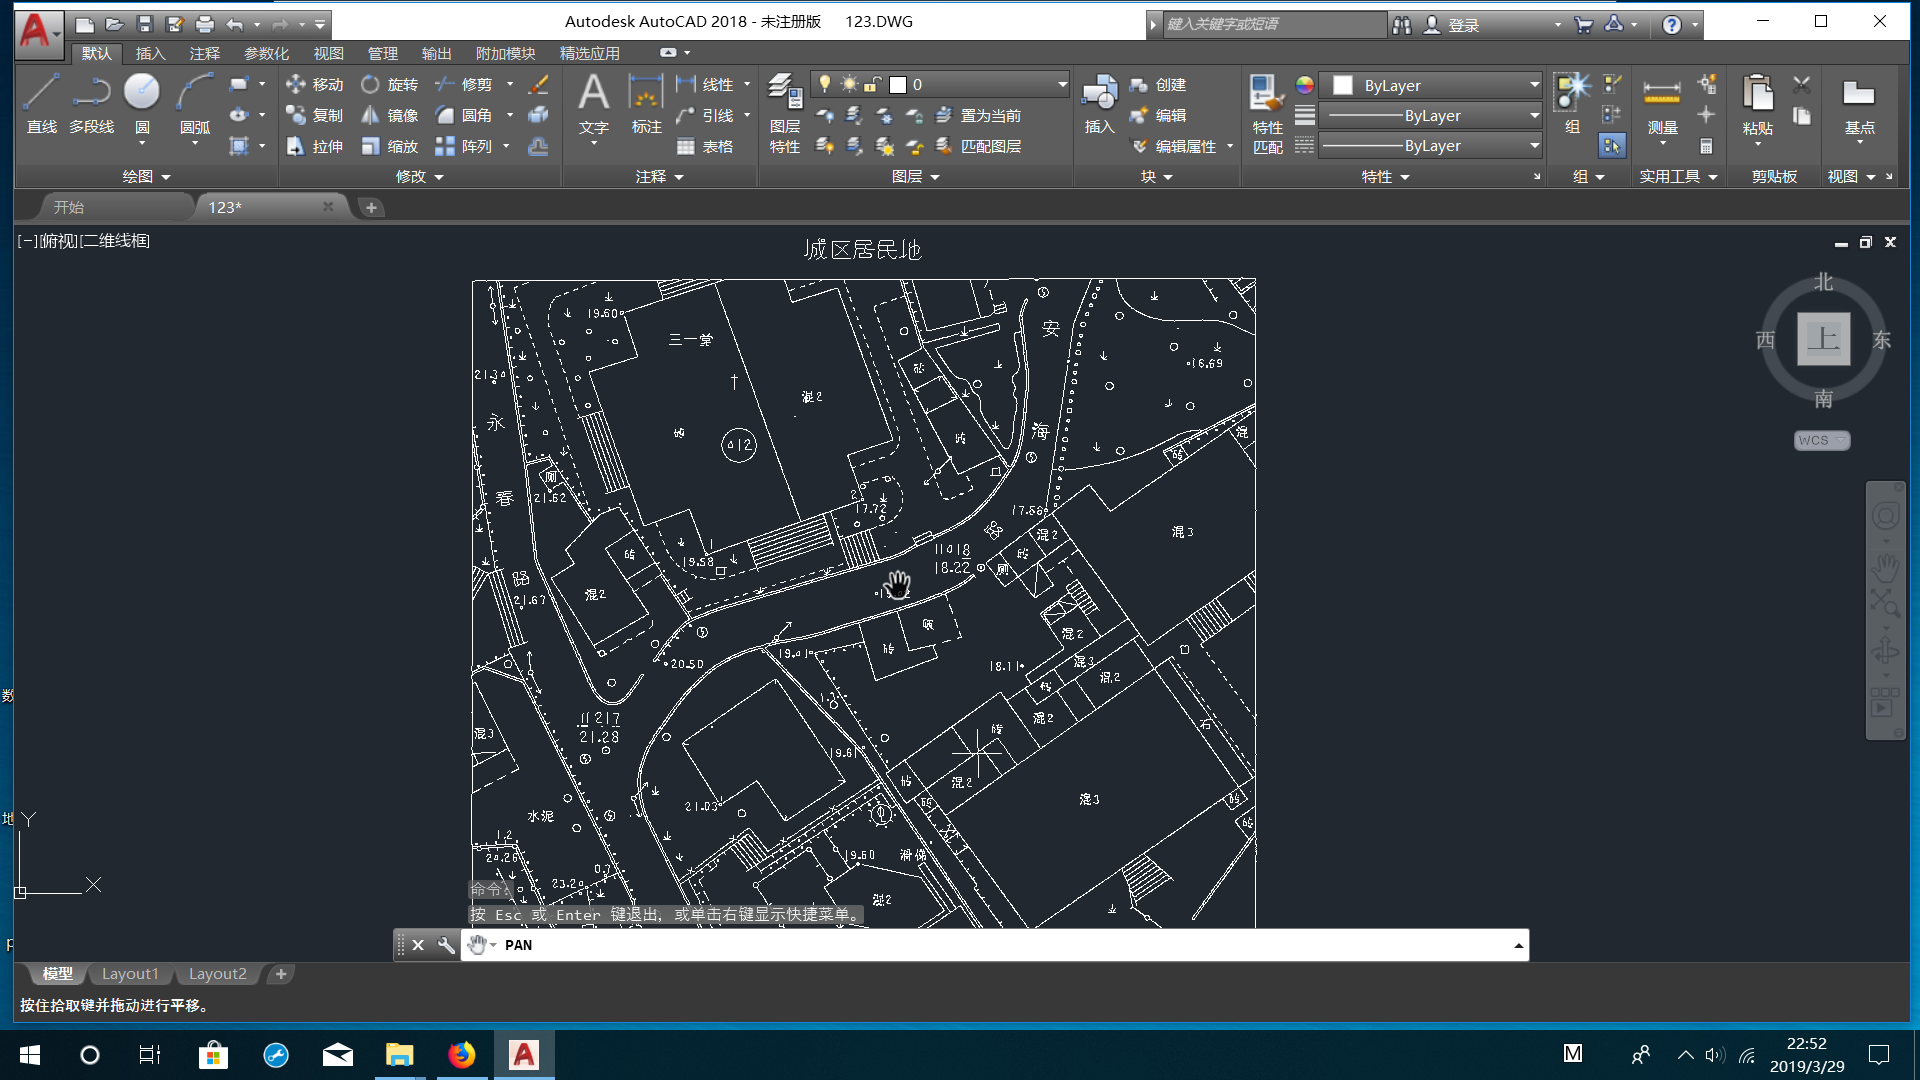Click the PAN command line field
The height and width of the screenshot is (1080, 1920).
click(700, 944)
